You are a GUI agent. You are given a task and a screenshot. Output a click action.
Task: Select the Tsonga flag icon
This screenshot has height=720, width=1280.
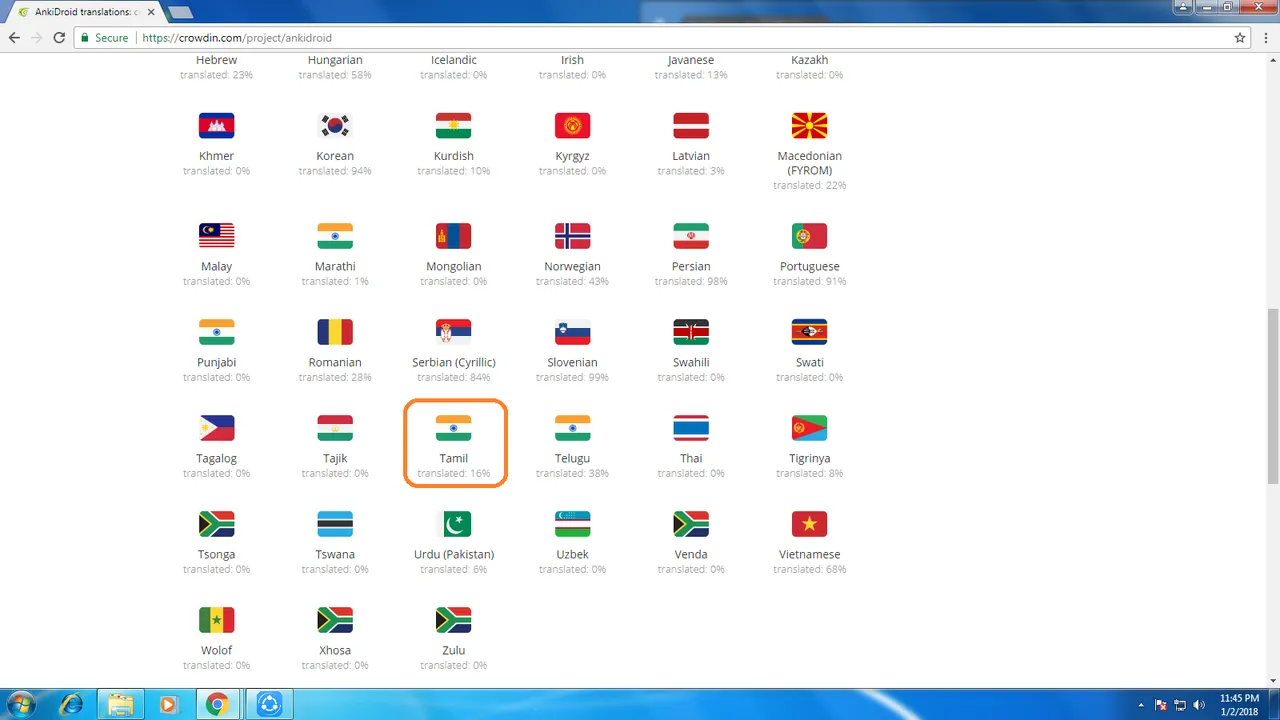tap(216, 524)
